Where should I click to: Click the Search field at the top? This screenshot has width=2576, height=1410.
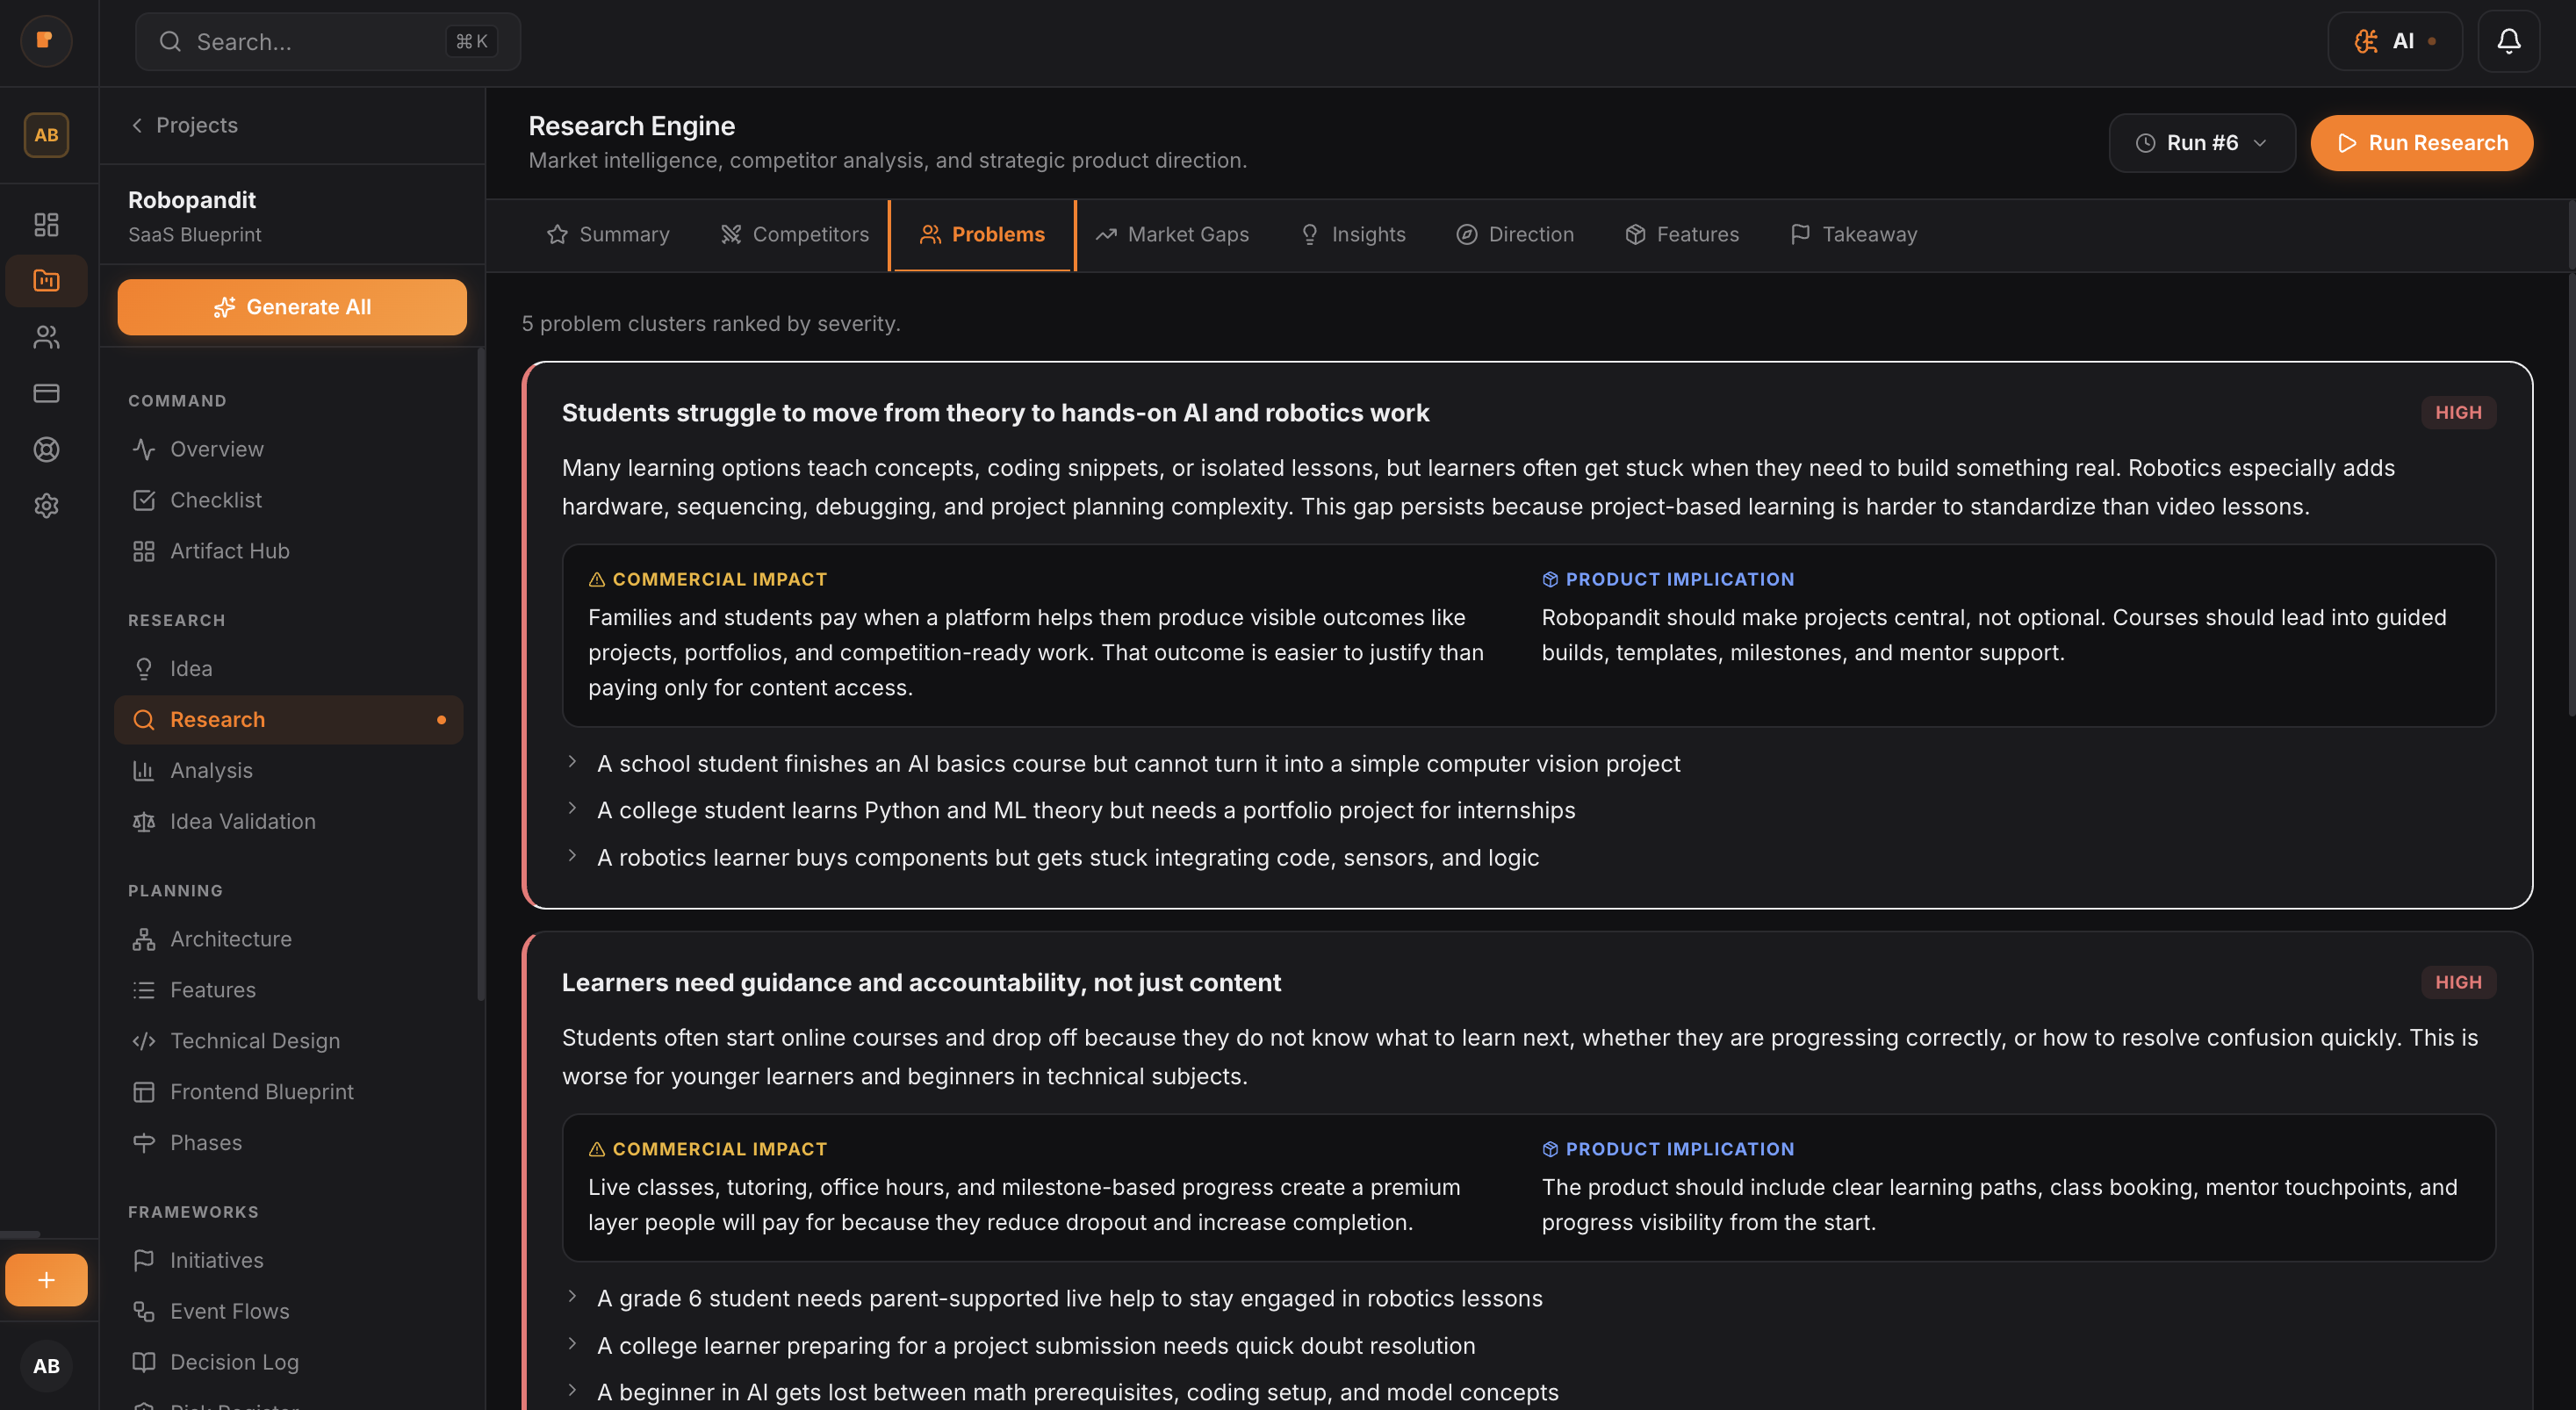point(327,41)
